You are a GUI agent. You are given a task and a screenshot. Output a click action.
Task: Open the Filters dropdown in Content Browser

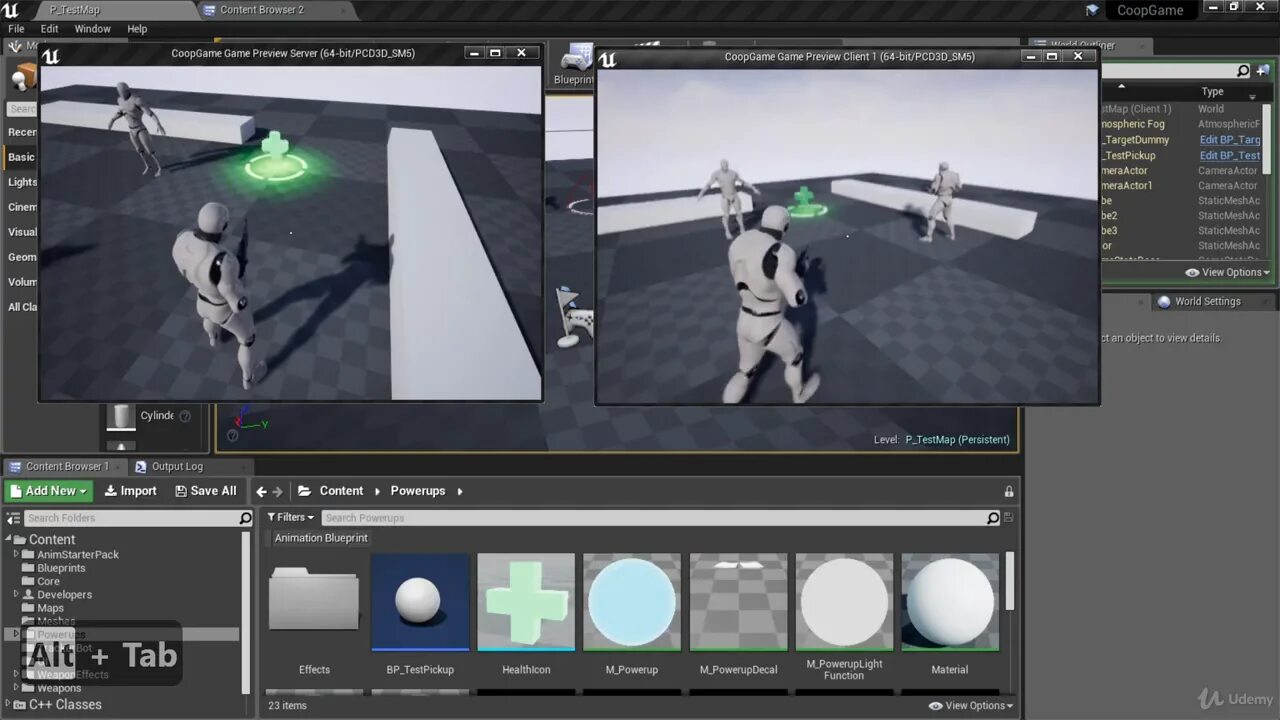[x=291, y=518]
